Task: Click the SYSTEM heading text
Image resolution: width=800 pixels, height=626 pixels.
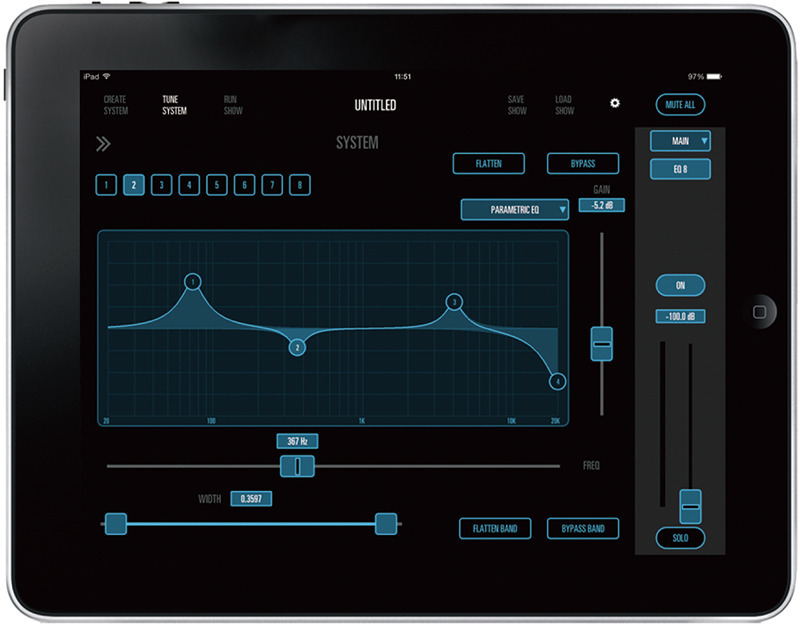Action: click(x=357, y=142)
